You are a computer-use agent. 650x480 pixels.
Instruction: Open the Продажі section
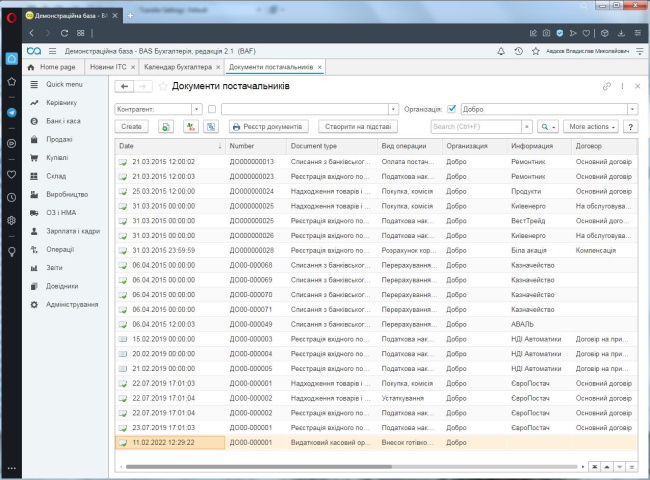(x=59, y=139)
